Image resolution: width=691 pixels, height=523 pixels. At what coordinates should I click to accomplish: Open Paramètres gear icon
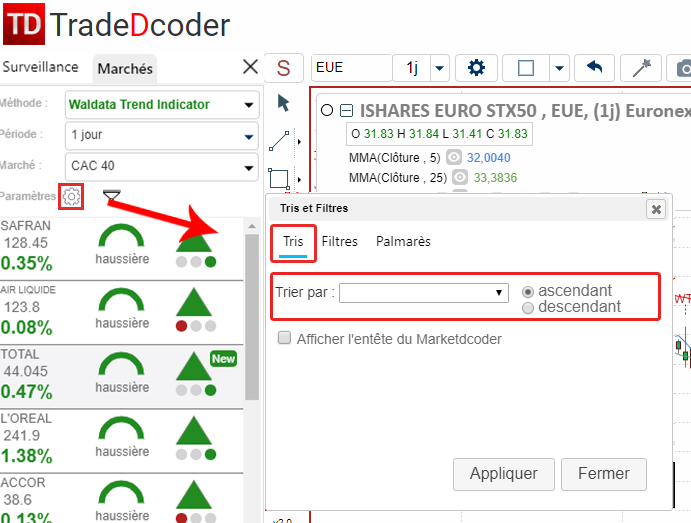[x=71, y=197]
